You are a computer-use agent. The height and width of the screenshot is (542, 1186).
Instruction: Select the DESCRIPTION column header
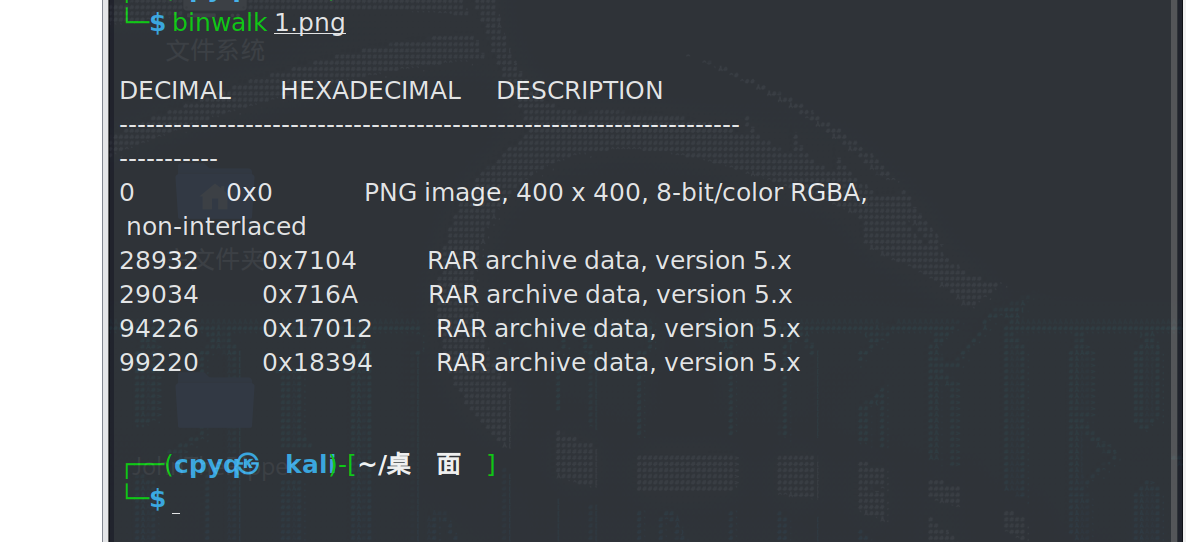click(x=579, y=91)
